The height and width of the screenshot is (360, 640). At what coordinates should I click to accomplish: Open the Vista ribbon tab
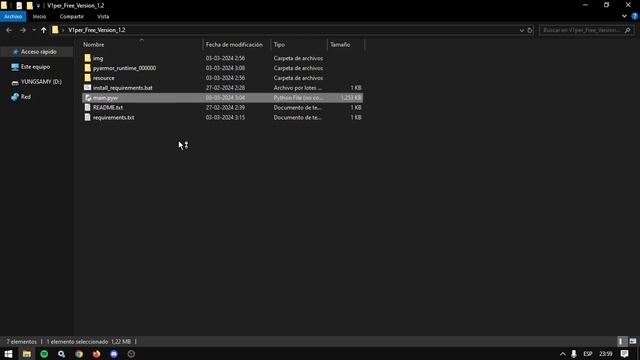coord(103,16)
